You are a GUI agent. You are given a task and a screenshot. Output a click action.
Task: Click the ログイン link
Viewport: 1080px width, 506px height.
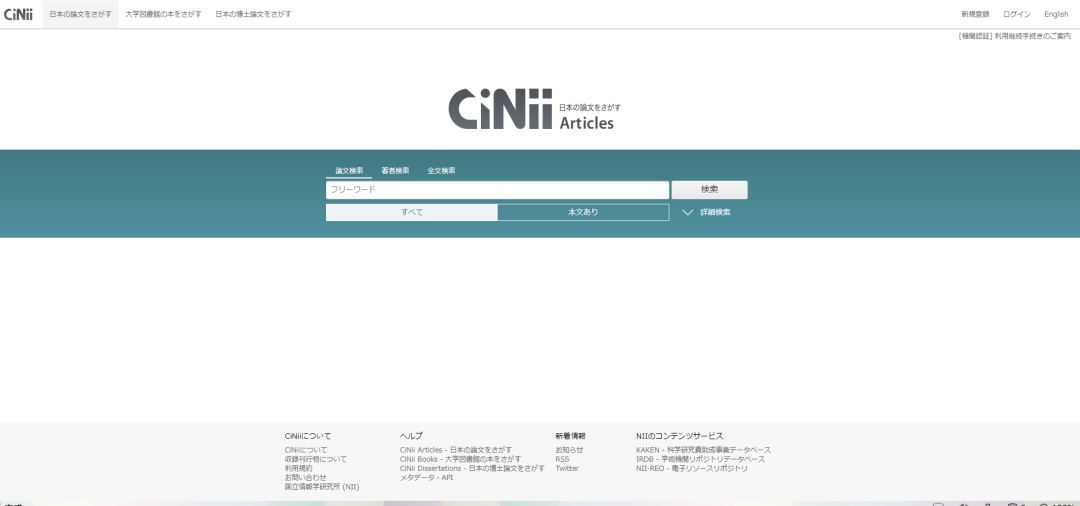click(1017, 14)
